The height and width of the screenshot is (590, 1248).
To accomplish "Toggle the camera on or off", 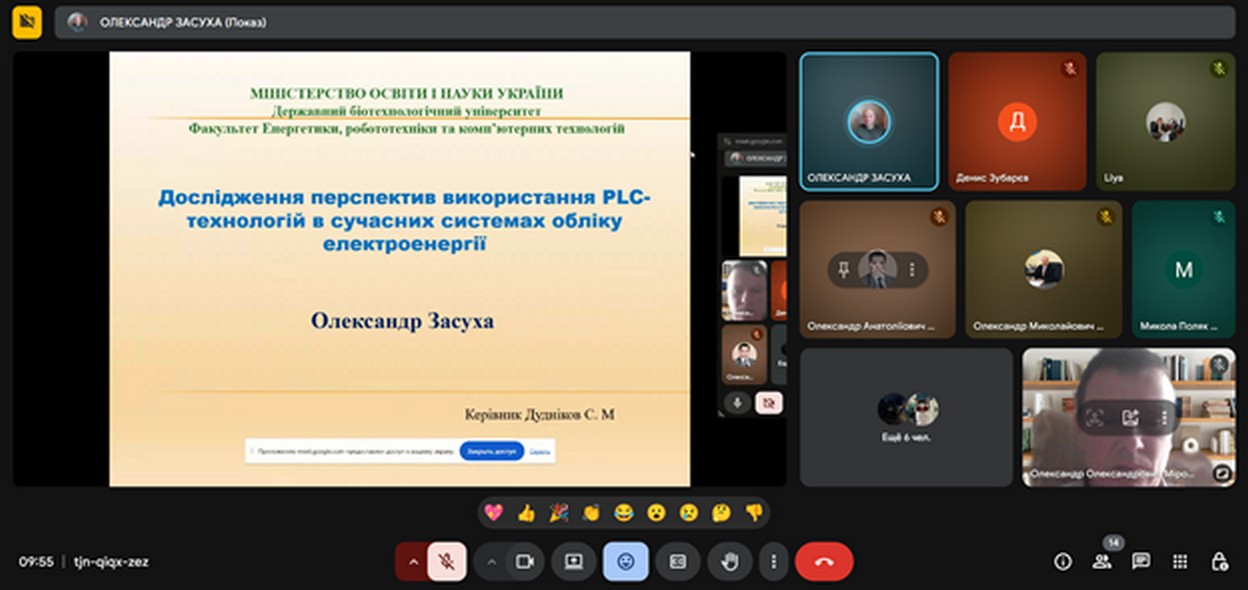I will click(524, 562).
